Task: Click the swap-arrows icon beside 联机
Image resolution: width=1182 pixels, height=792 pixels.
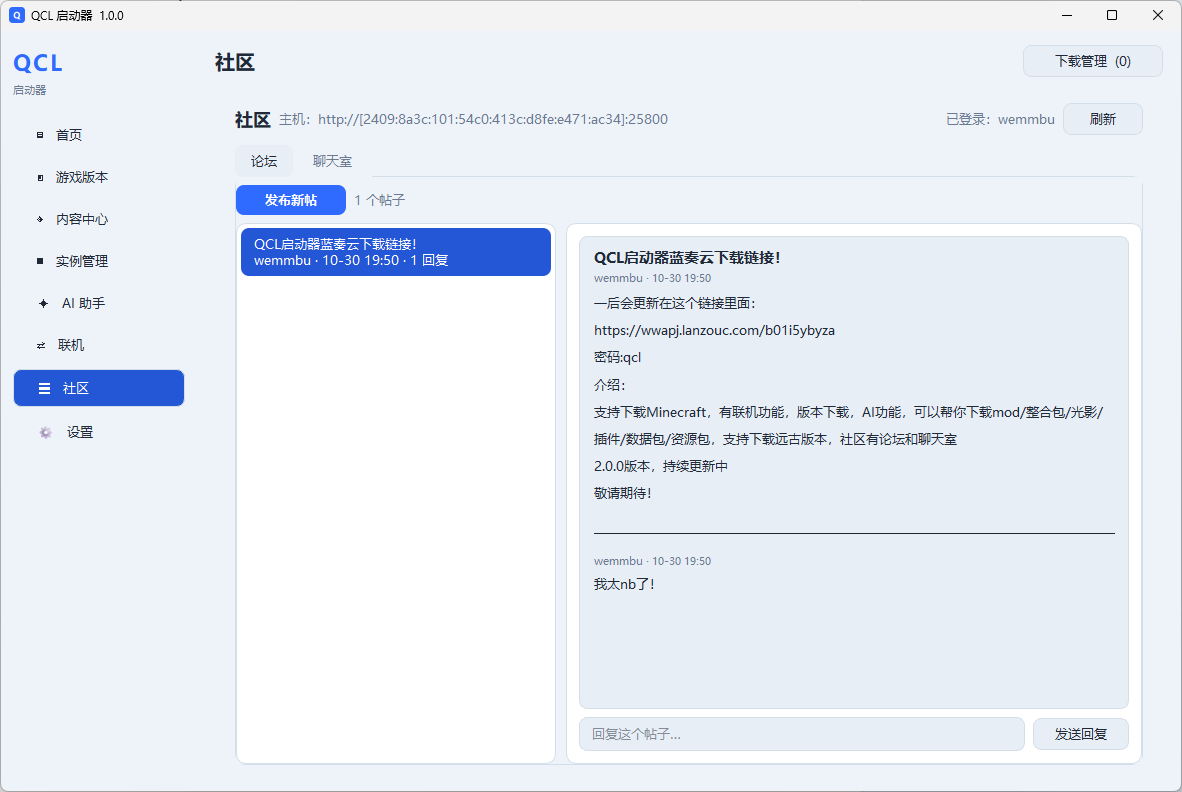Action: pos(41,345)
